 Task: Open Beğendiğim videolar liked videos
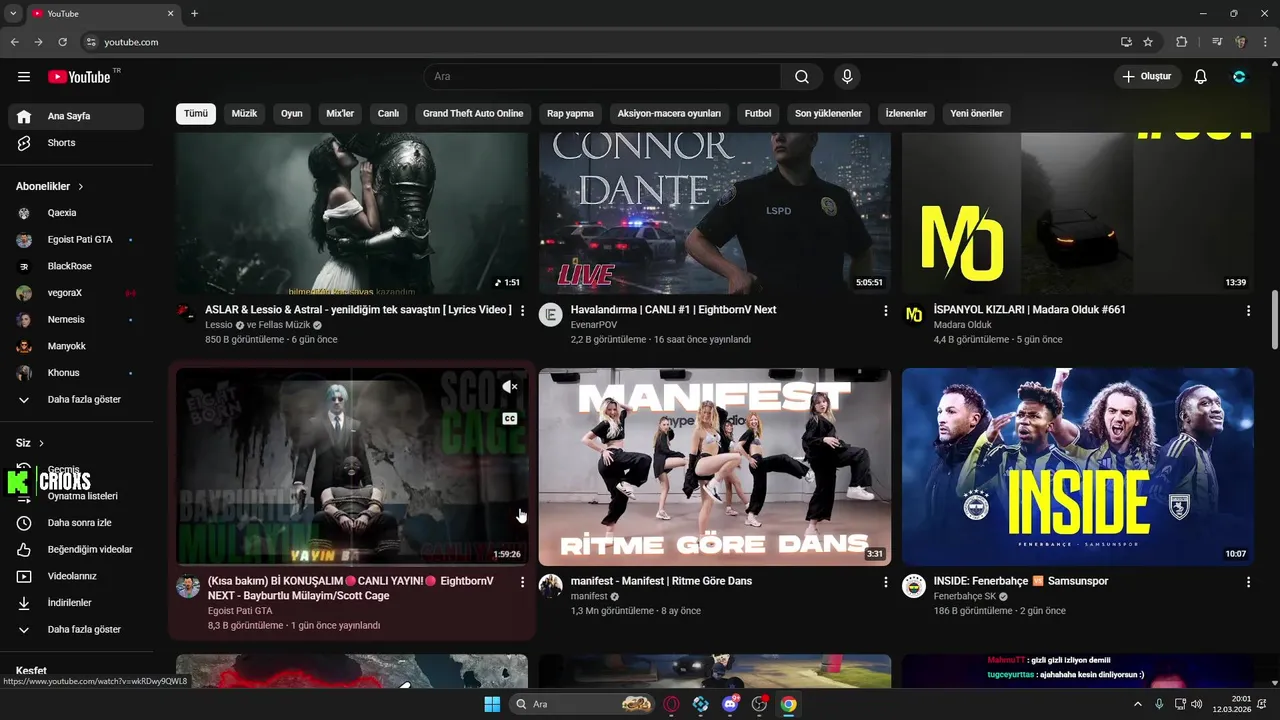(76, 550)
